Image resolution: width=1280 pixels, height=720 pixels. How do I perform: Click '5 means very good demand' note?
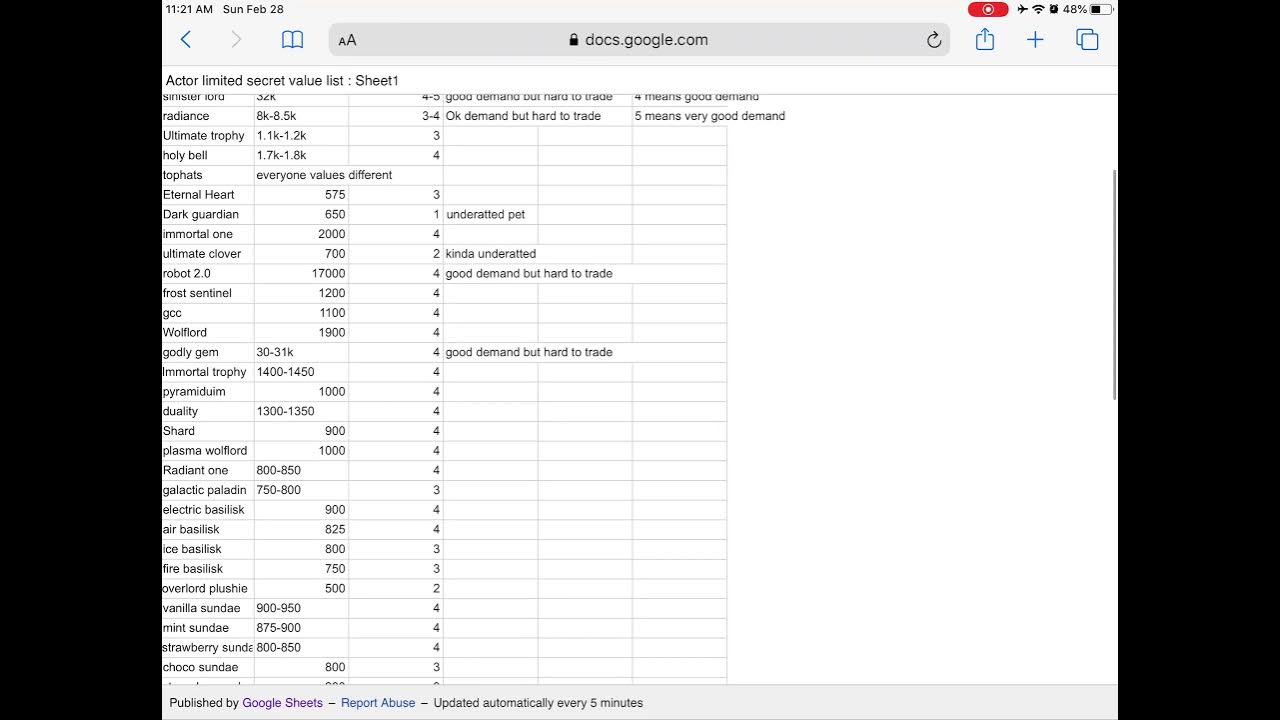tap(710, 116)
